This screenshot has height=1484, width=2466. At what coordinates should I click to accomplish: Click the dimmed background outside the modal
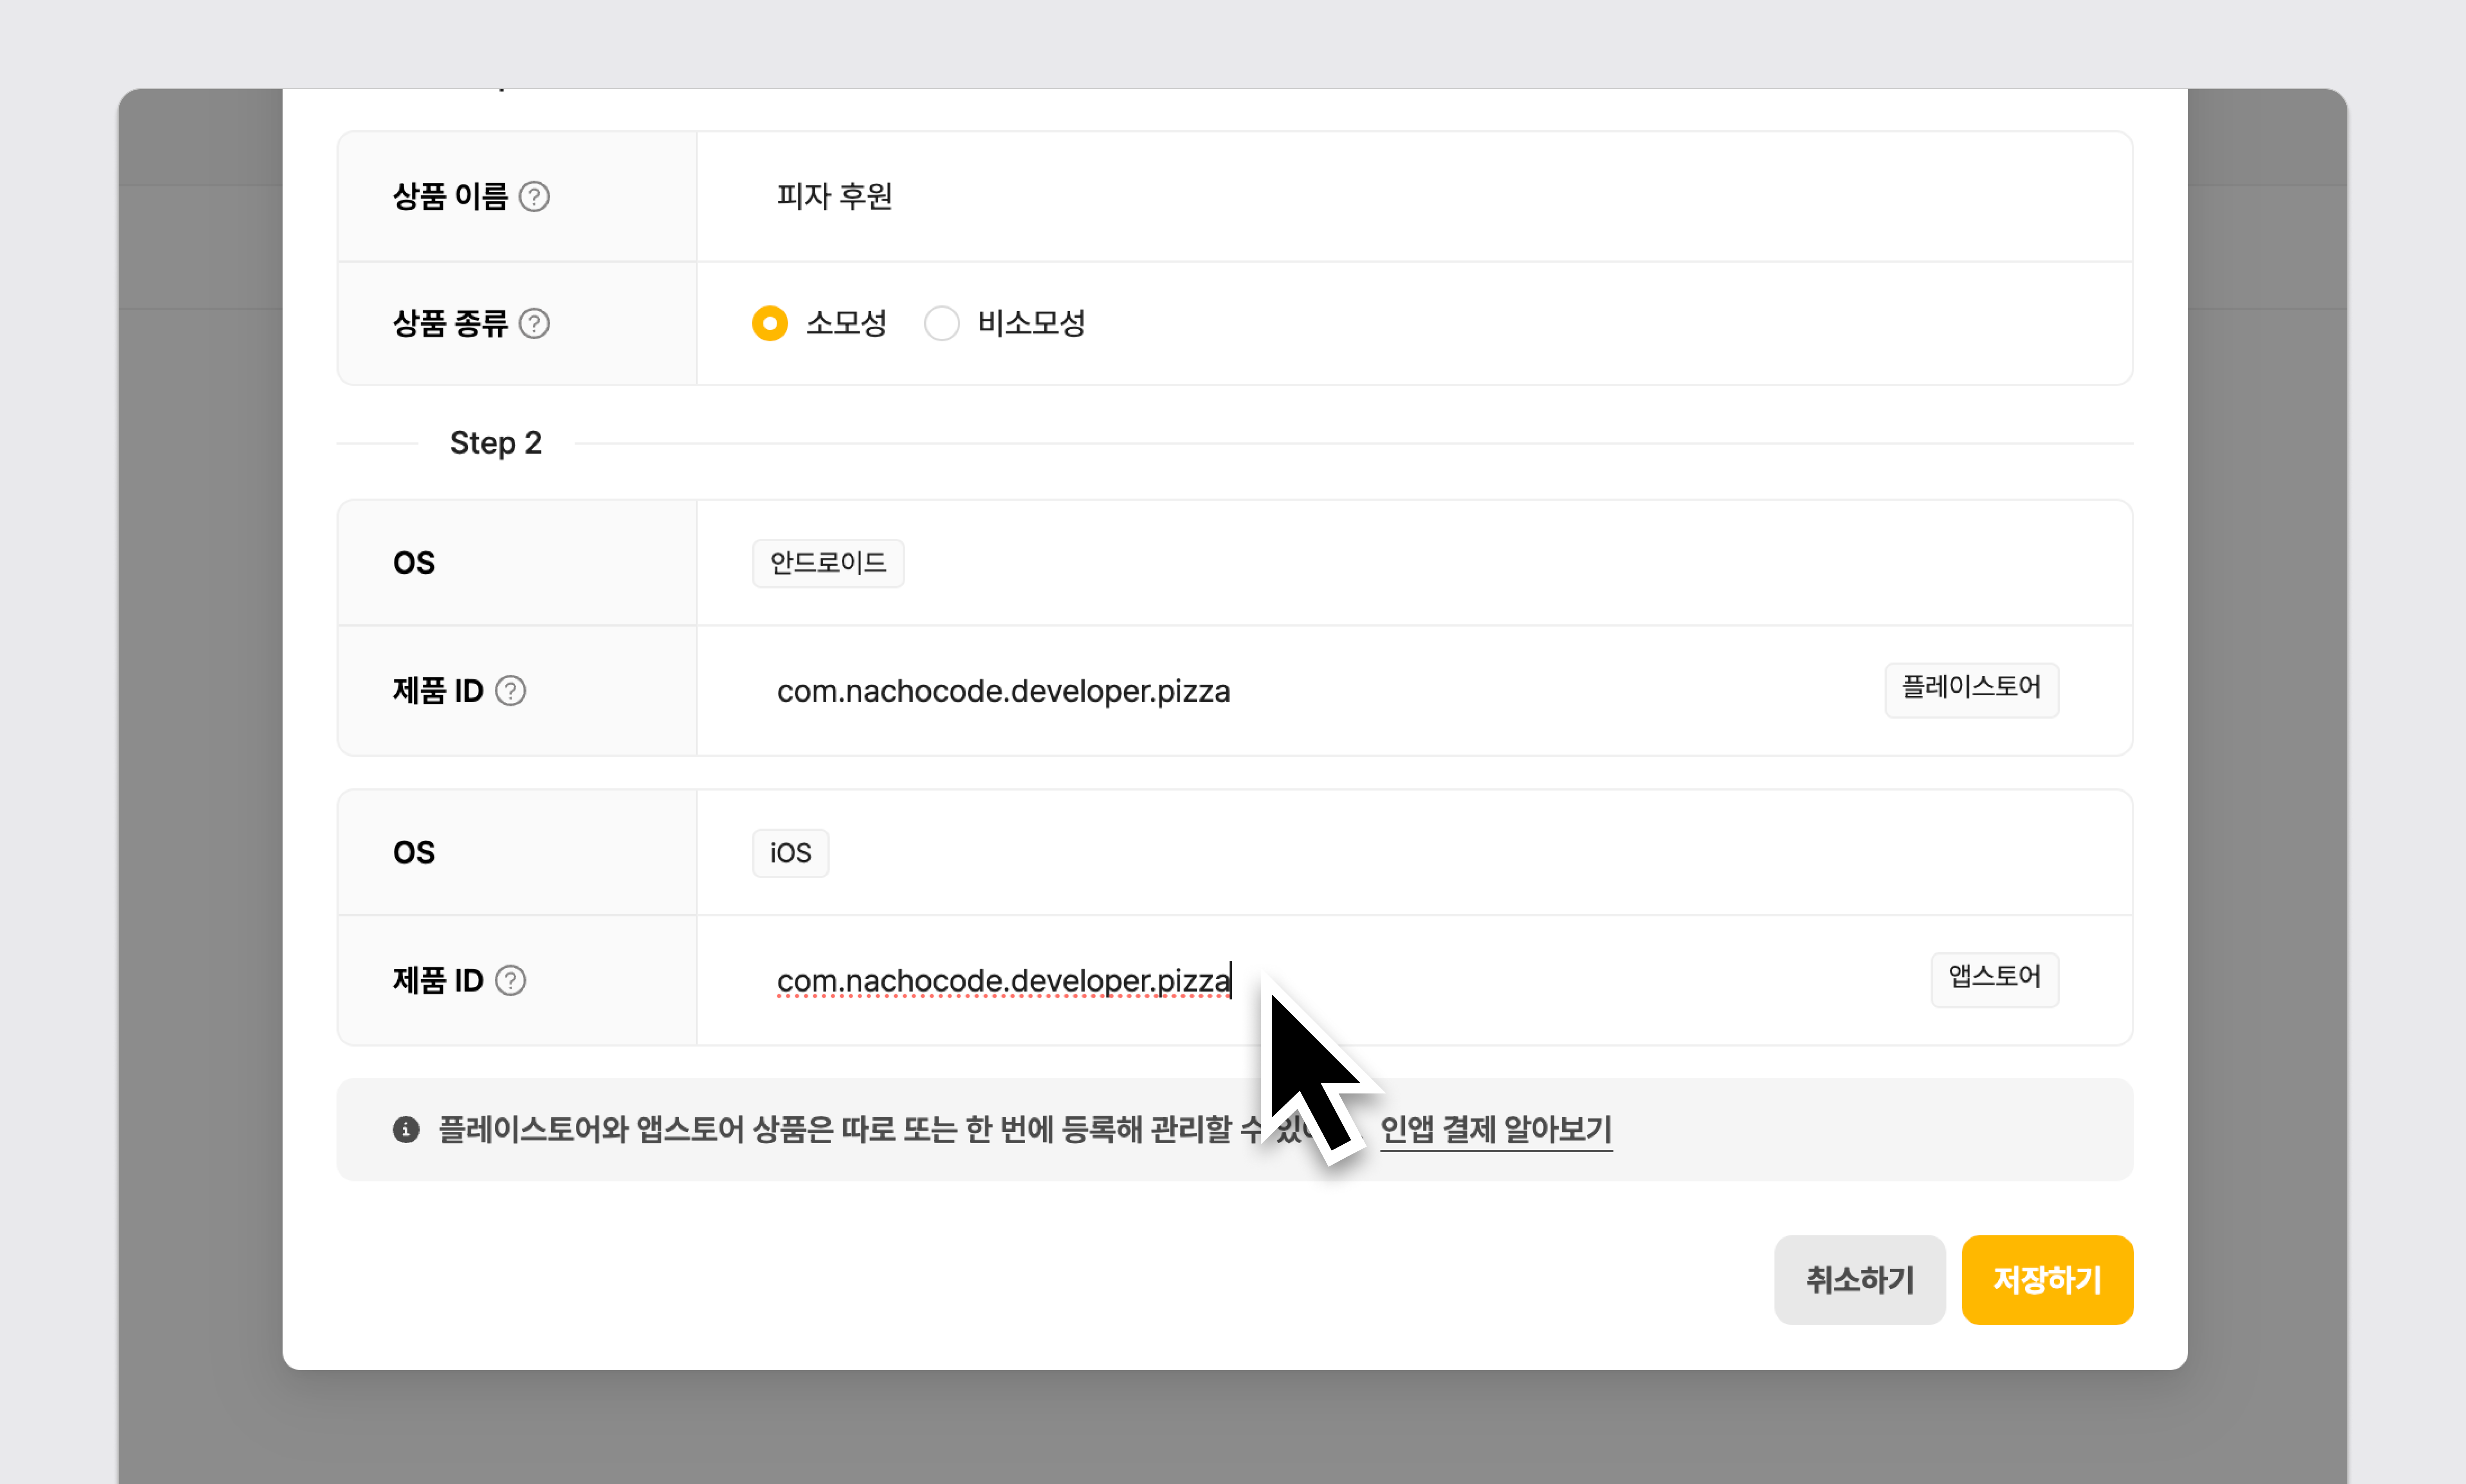pos(200,800)
